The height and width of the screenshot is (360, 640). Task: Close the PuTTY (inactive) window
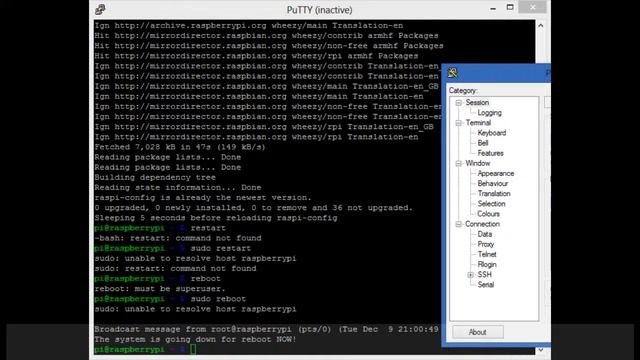pyautogui.click(x=532, y=7)
